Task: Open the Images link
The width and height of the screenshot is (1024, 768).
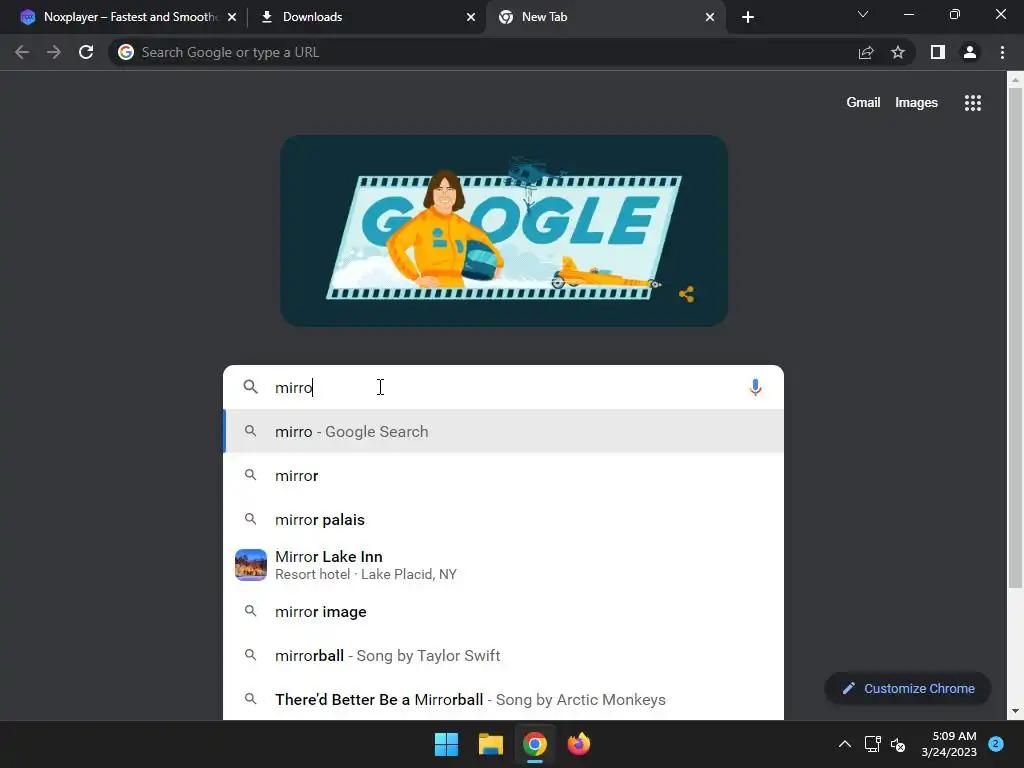Action: (x=916, y=103)
